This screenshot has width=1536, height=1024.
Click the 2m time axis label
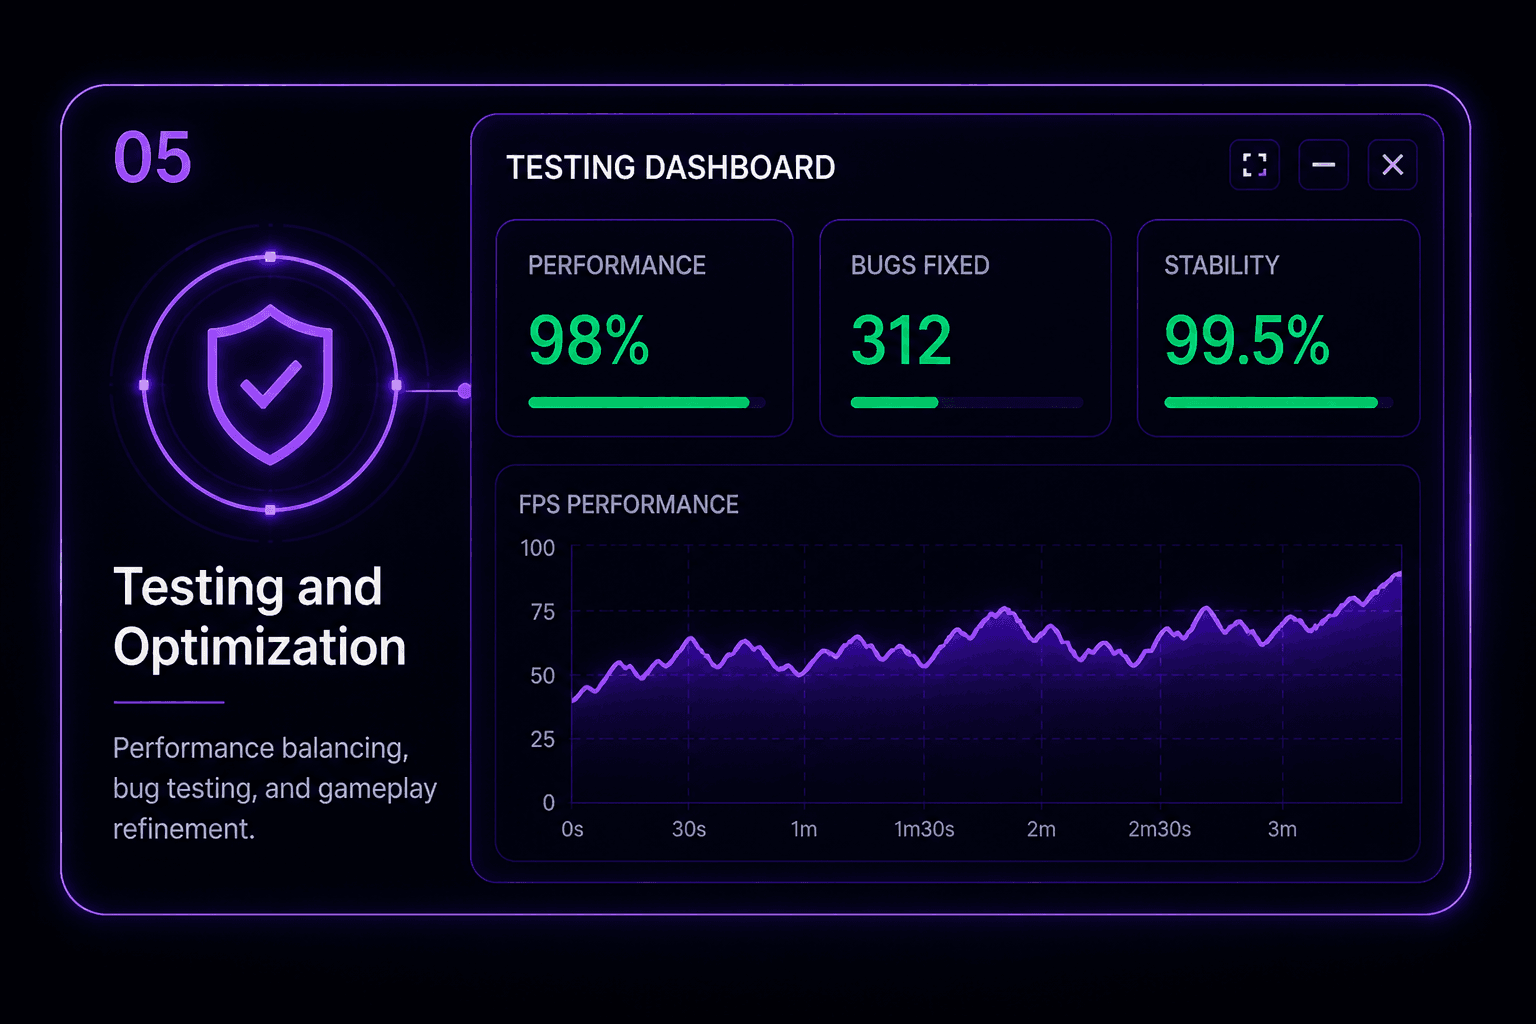coord(1041,829)
